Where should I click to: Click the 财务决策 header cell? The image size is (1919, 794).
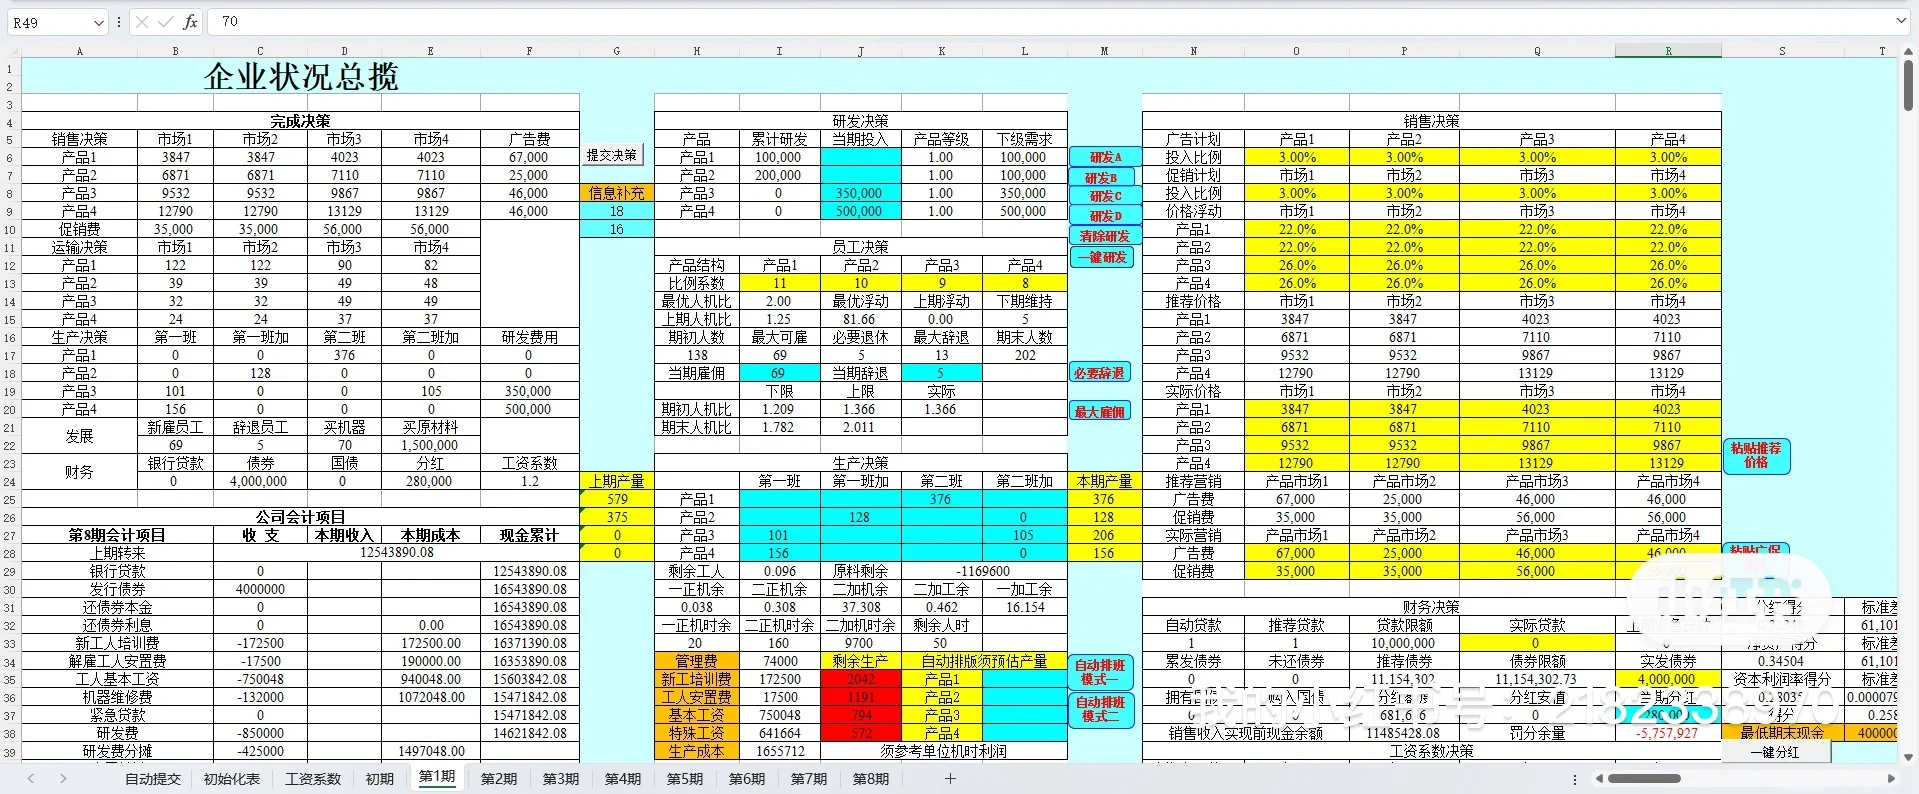click(x=1431, y=607)
